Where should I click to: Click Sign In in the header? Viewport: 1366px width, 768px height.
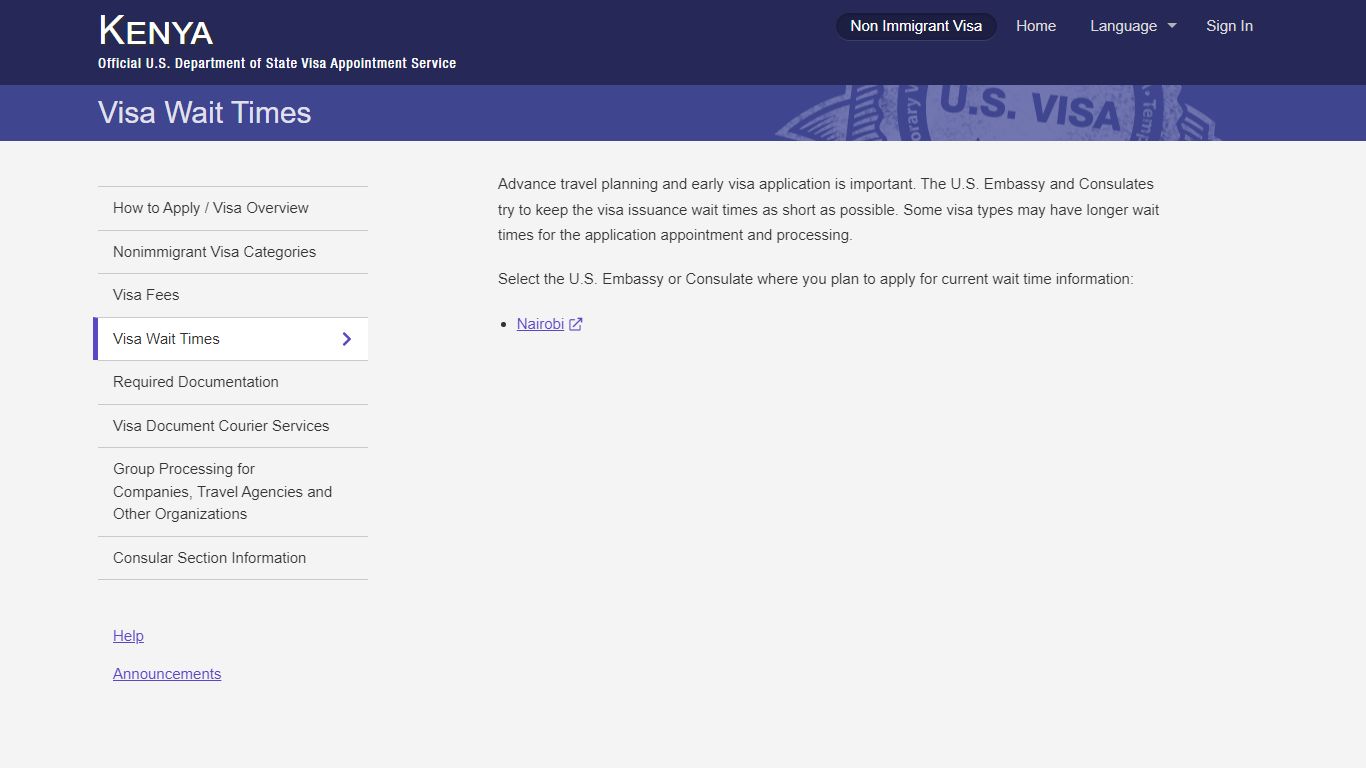pyautogui.click(x=1229, y=26)
